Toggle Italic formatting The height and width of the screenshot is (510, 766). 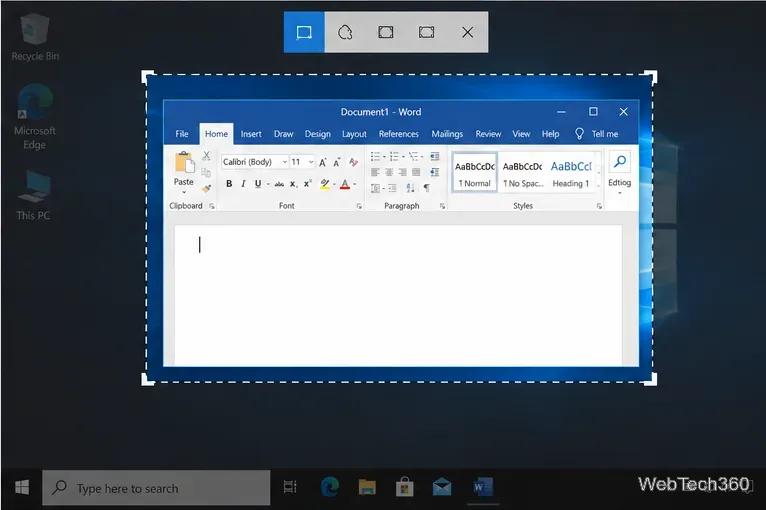(243, 184)
